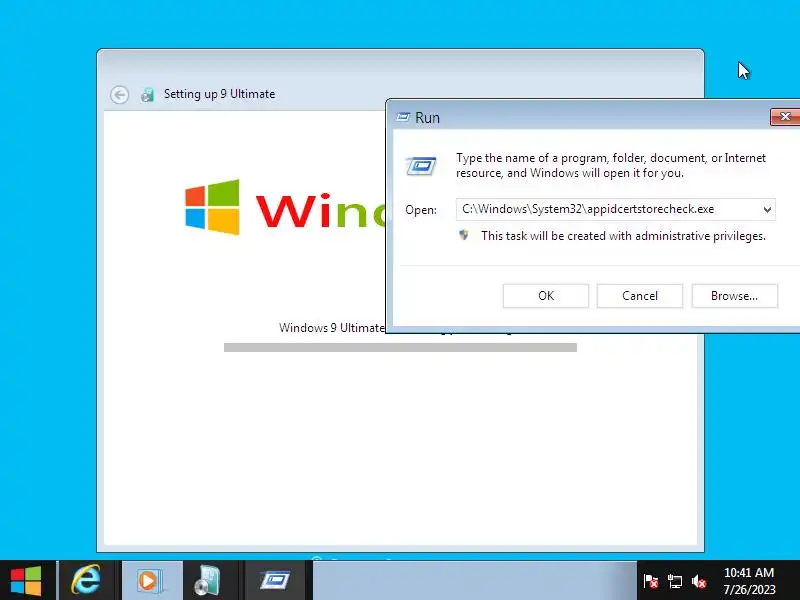Click the setup progress bar
The image size is (800, 600).
pos(401,347)
